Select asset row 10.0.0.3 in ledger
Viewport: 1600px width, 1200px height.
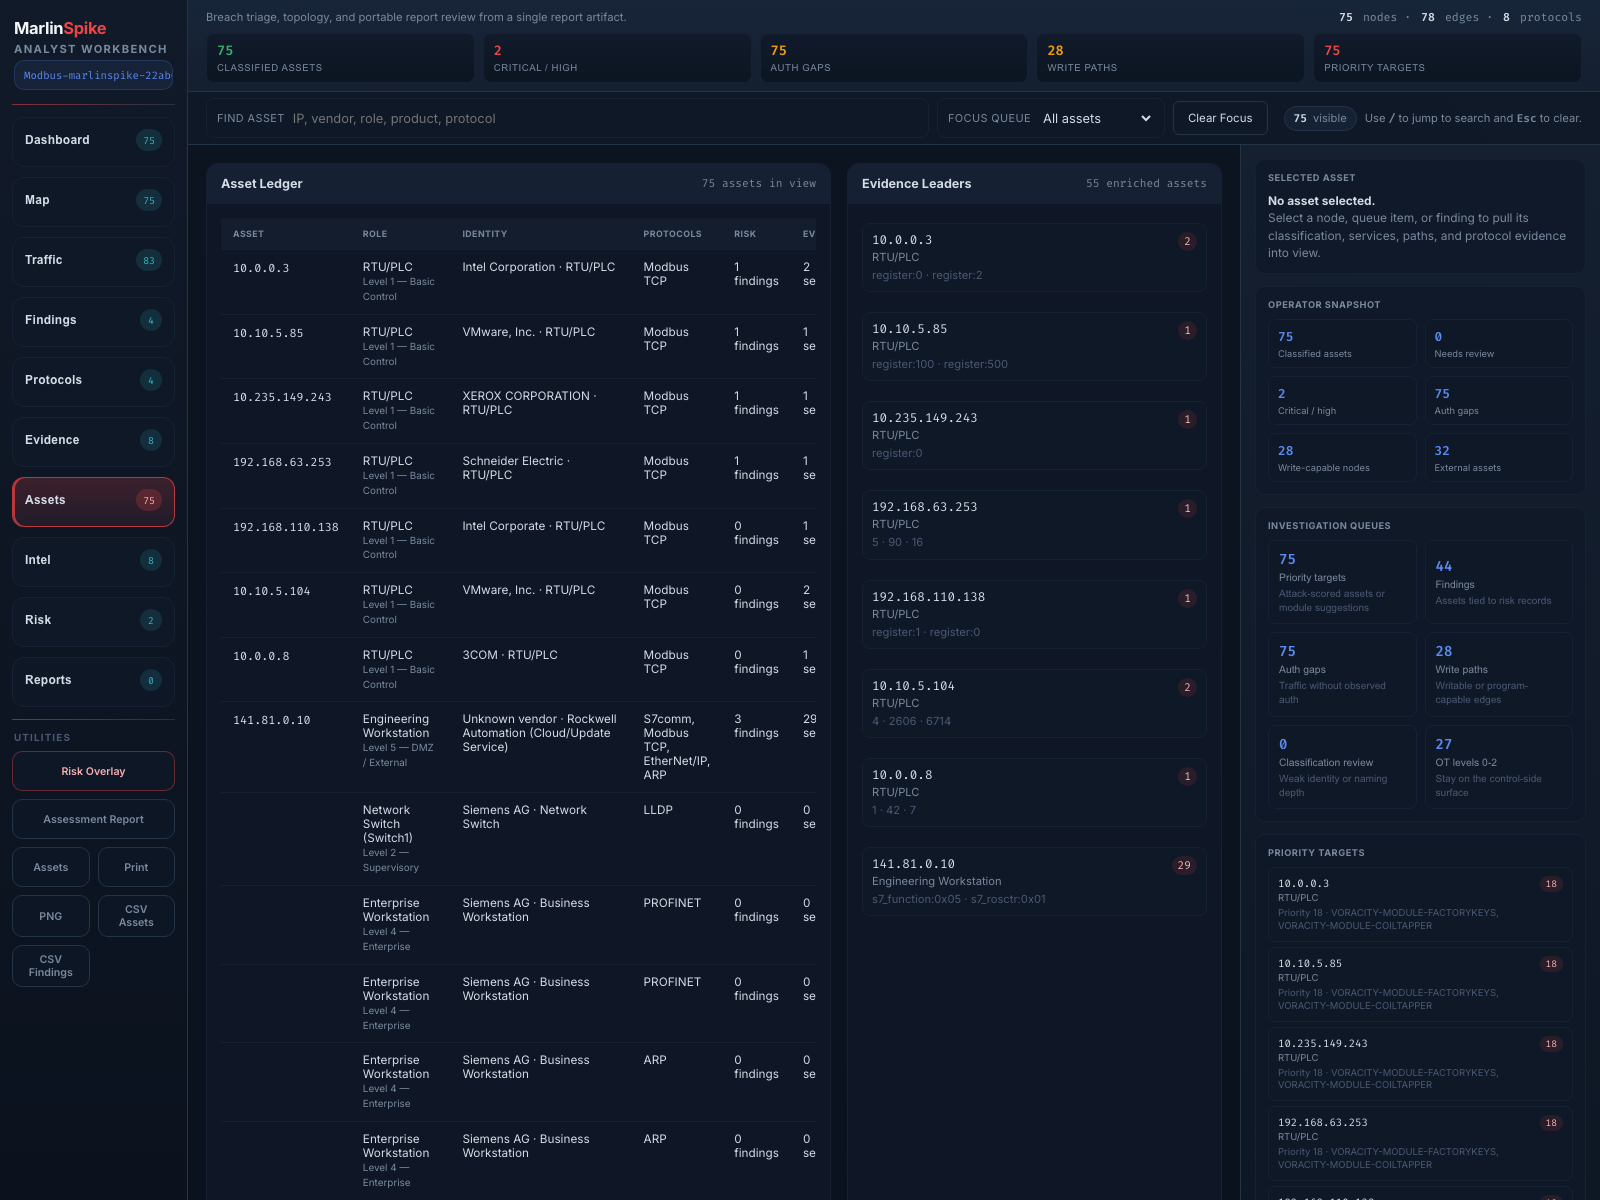coord(518,282)
